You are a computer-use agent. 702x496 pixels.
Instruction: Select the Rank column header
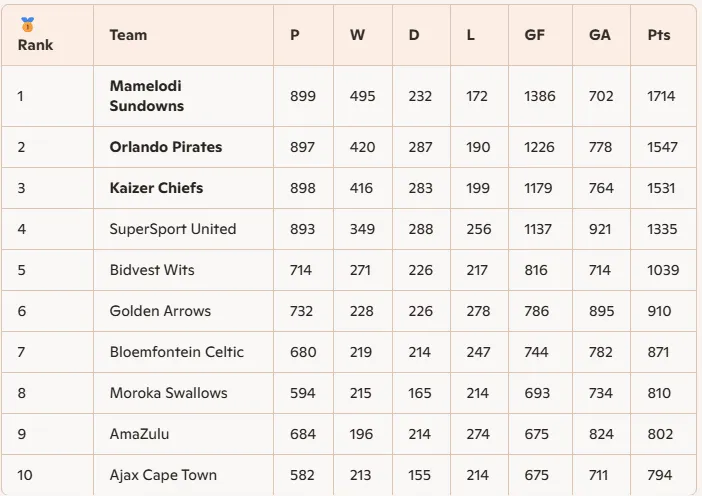35,45
